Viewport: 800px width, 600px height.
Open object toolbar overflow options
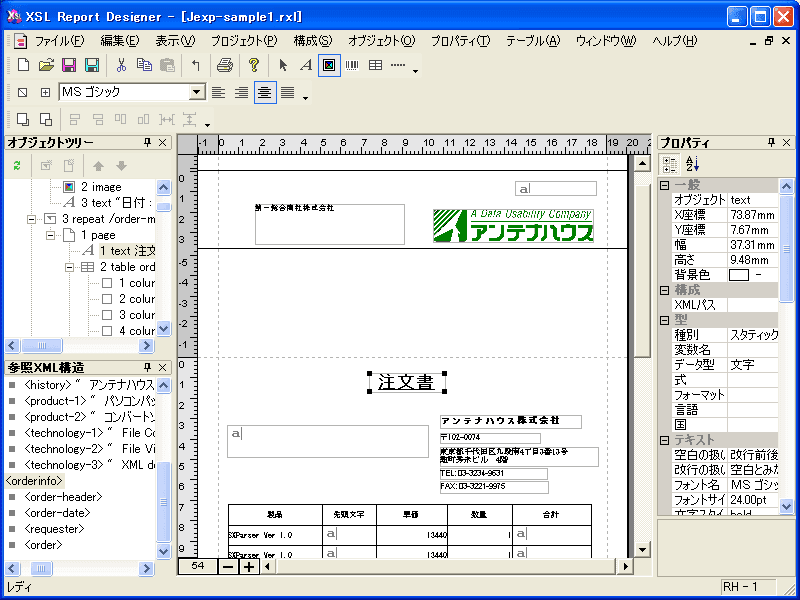[x=415, y=71]
